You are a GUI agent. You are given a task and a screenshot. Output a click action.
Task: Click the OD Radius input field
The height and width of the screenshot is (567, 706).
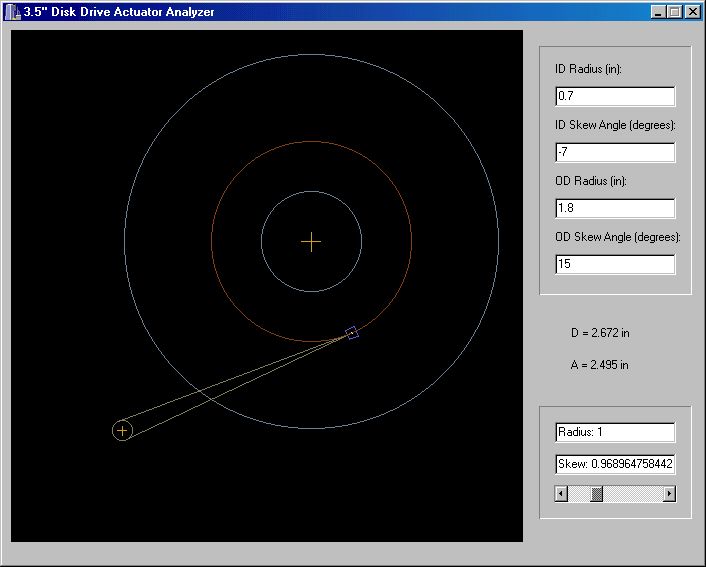[615, 208]
